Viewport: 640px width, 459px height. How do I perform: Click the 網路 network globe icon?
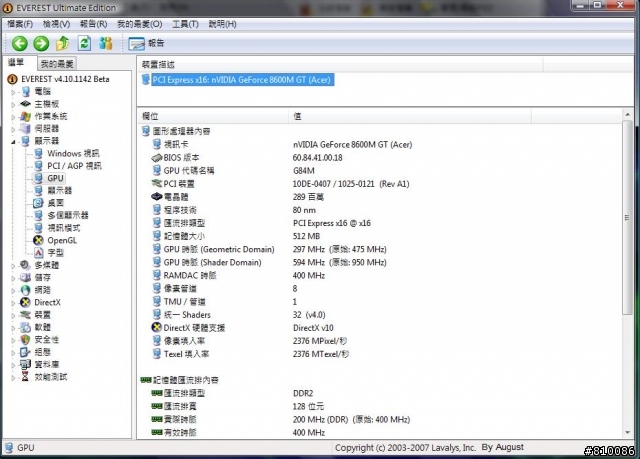click(25, 290)
